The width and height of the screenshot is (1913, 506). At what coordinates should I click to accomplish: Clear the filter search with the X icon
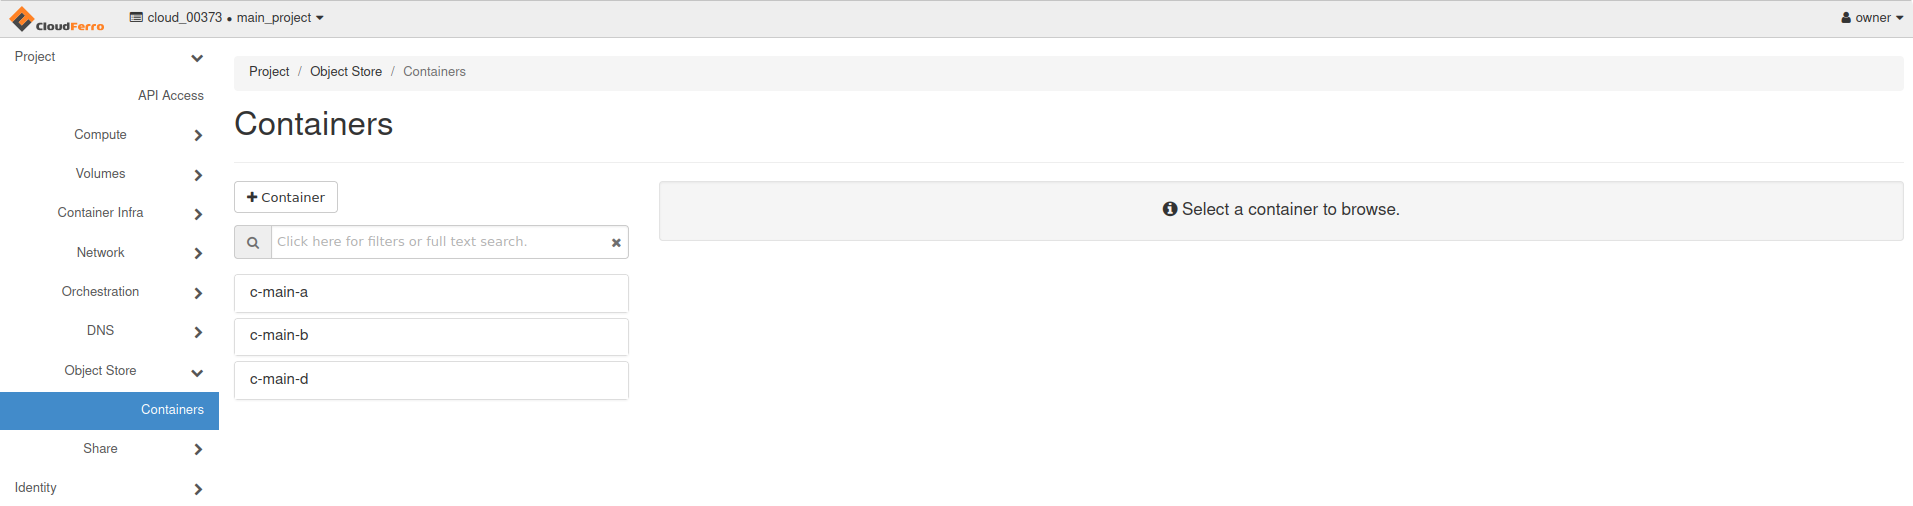(x=616, y=242)
